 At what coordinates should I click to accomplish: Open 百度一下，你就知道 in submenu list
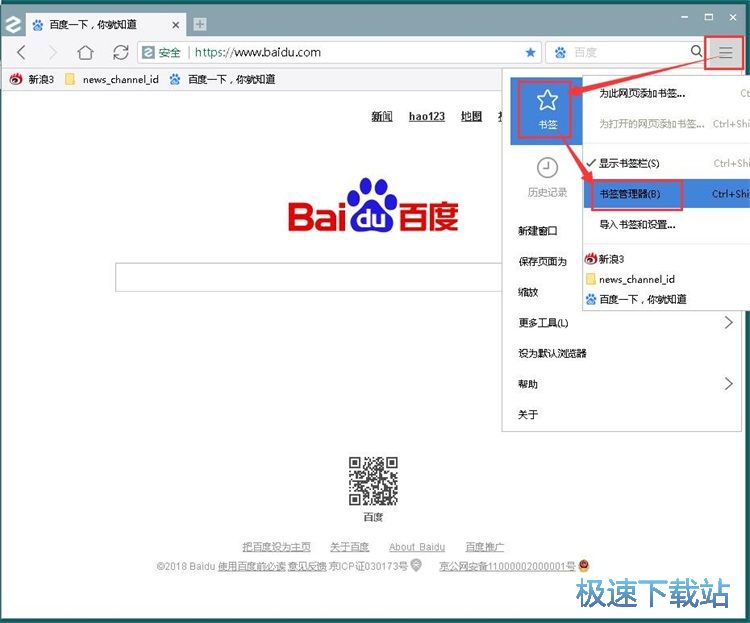pos(636,299)
